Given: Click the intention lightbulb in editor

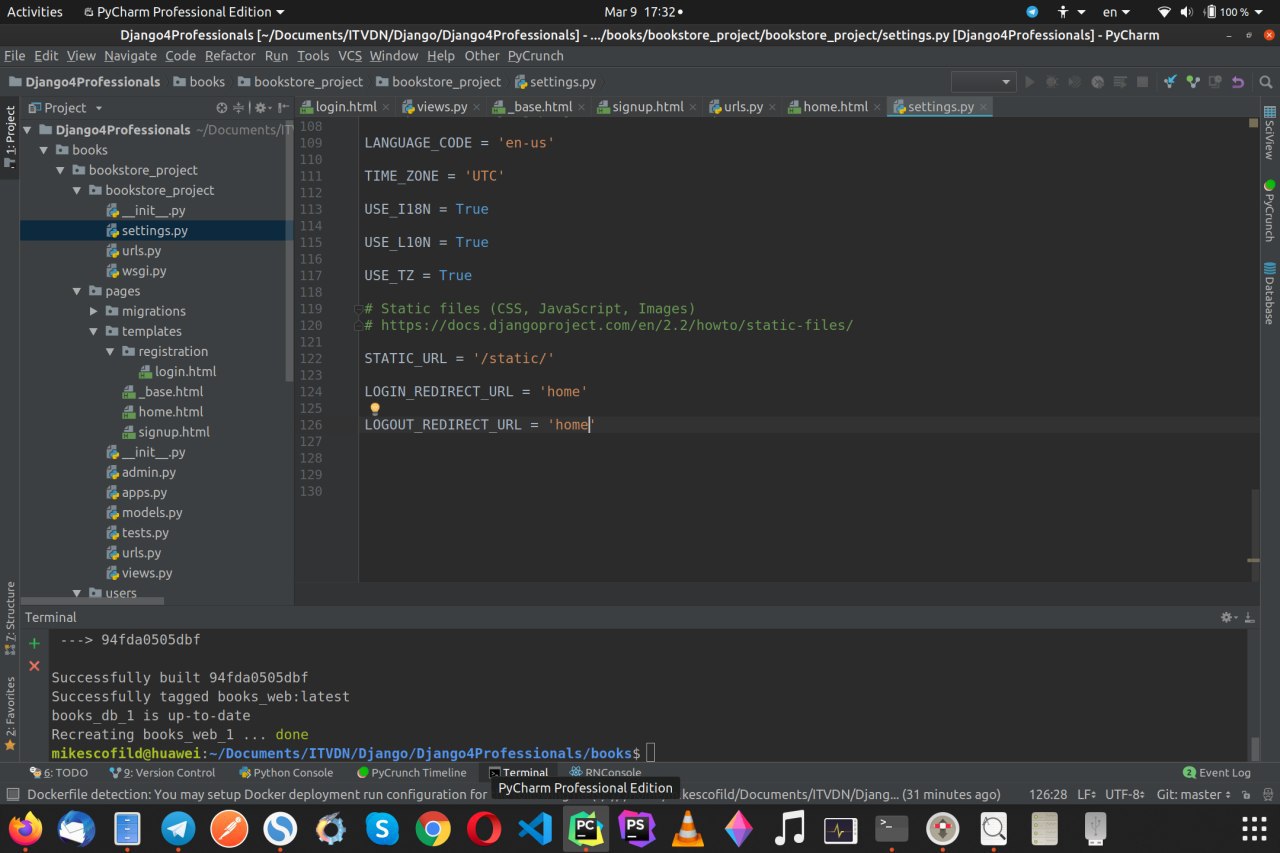Looking at the screenshot, I should 375,409.
